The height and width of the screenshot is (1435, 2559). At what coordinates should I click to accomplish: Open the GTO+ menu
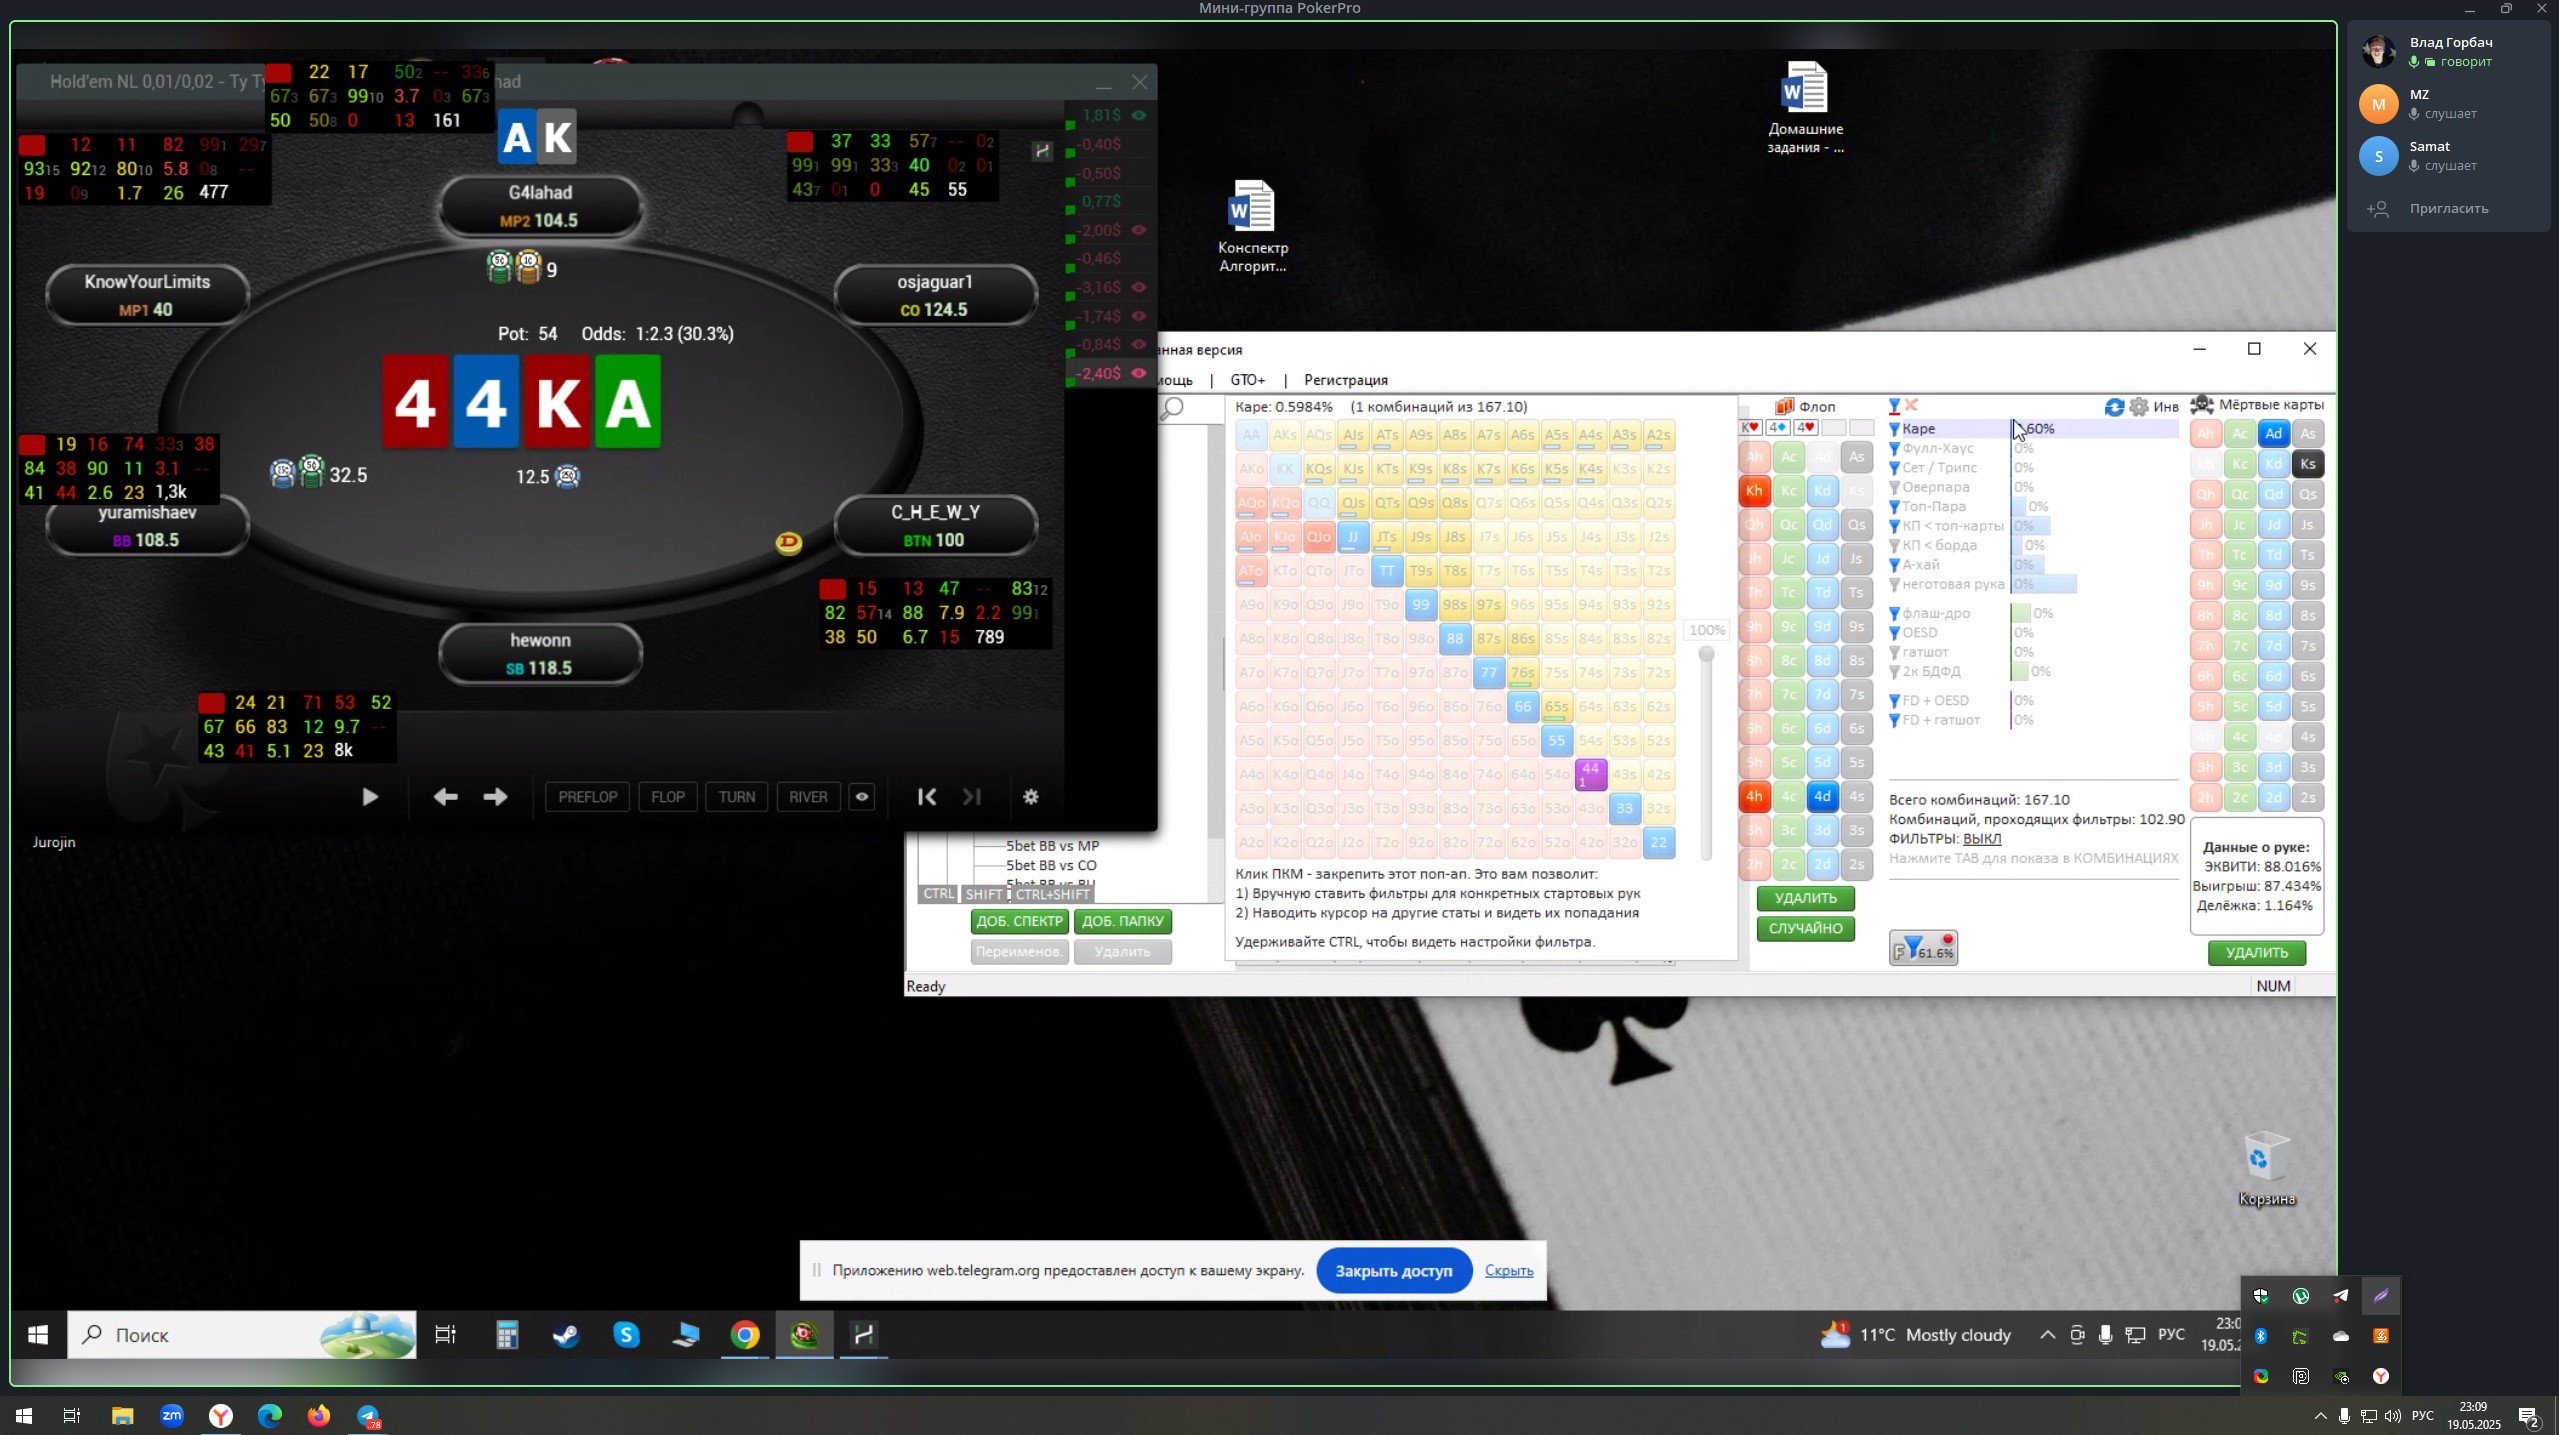1247,380
